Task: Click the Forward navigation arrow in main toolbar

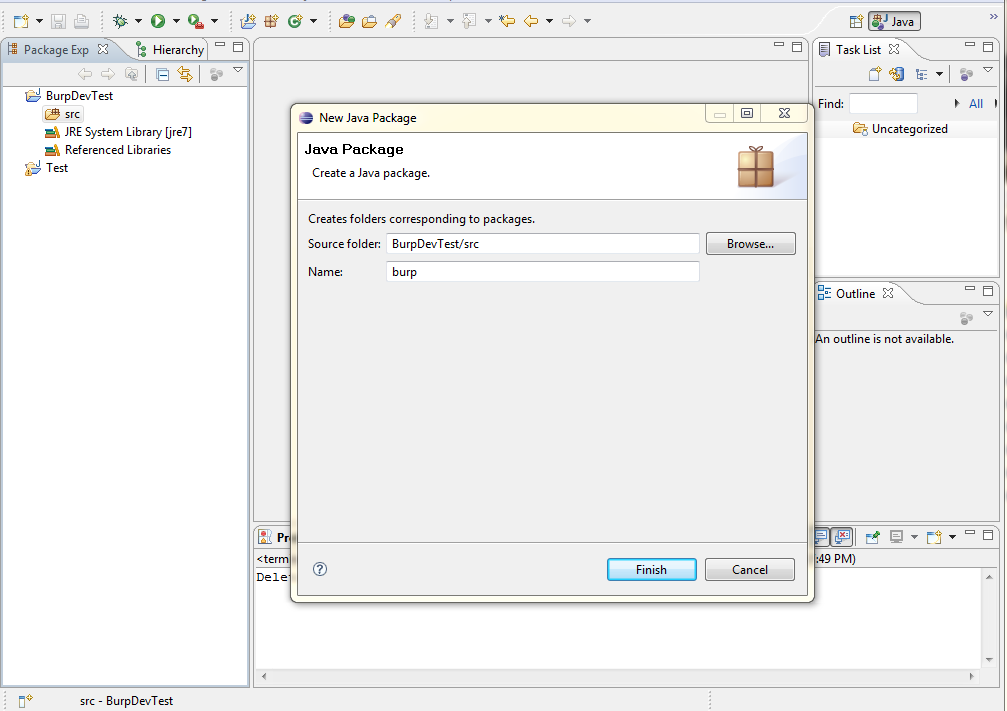Action: pos(569,21)
